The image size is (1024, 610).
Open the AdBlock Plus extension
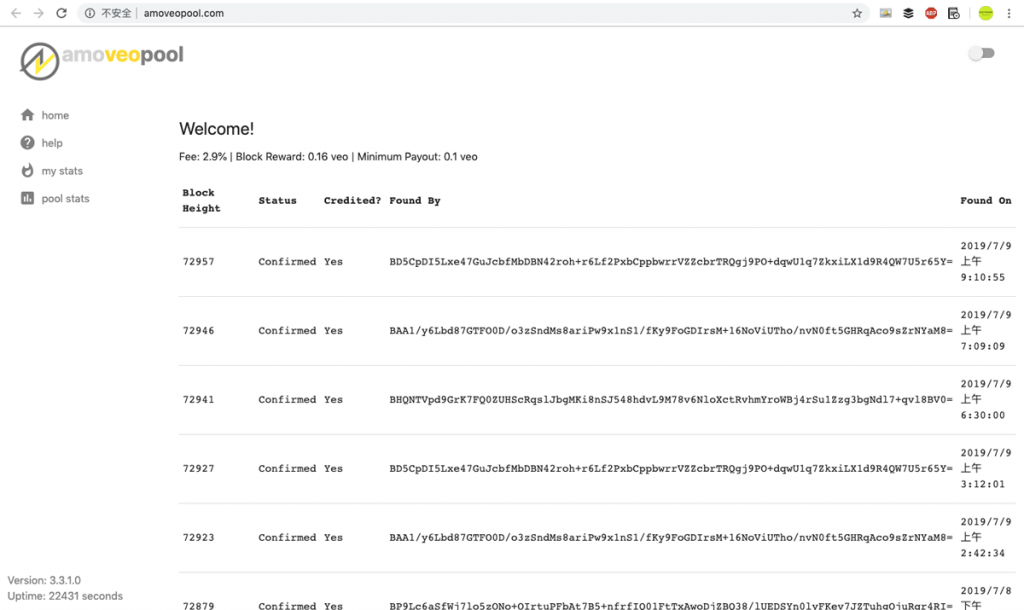931,14
